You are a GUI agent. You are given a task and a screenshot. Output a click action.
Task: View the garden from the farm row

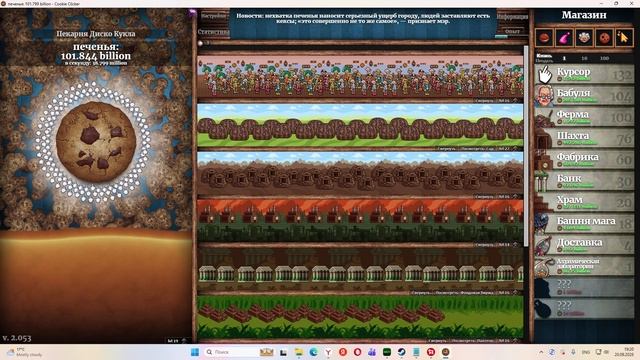coord(478,149)
